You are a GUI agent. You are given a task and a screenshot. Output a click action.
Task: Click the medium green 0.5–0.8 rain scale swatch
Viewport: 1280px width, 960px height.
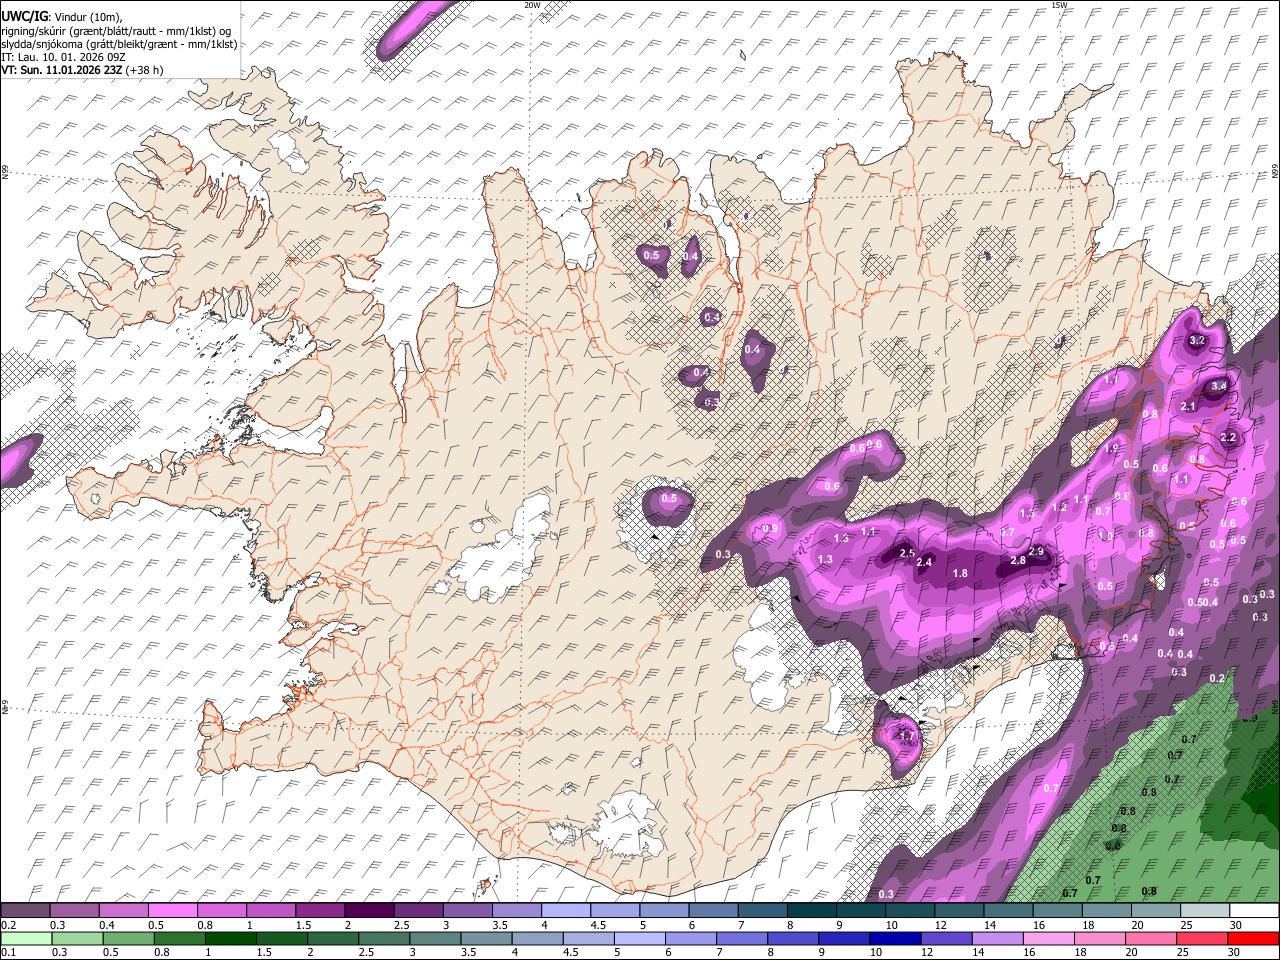[129, 939]
